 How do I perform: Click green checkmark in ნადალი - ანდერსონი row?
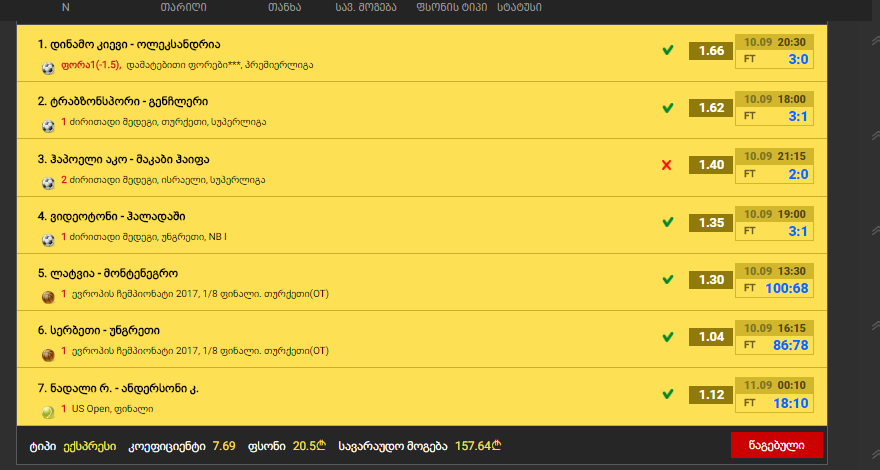(x=667, y=394)
